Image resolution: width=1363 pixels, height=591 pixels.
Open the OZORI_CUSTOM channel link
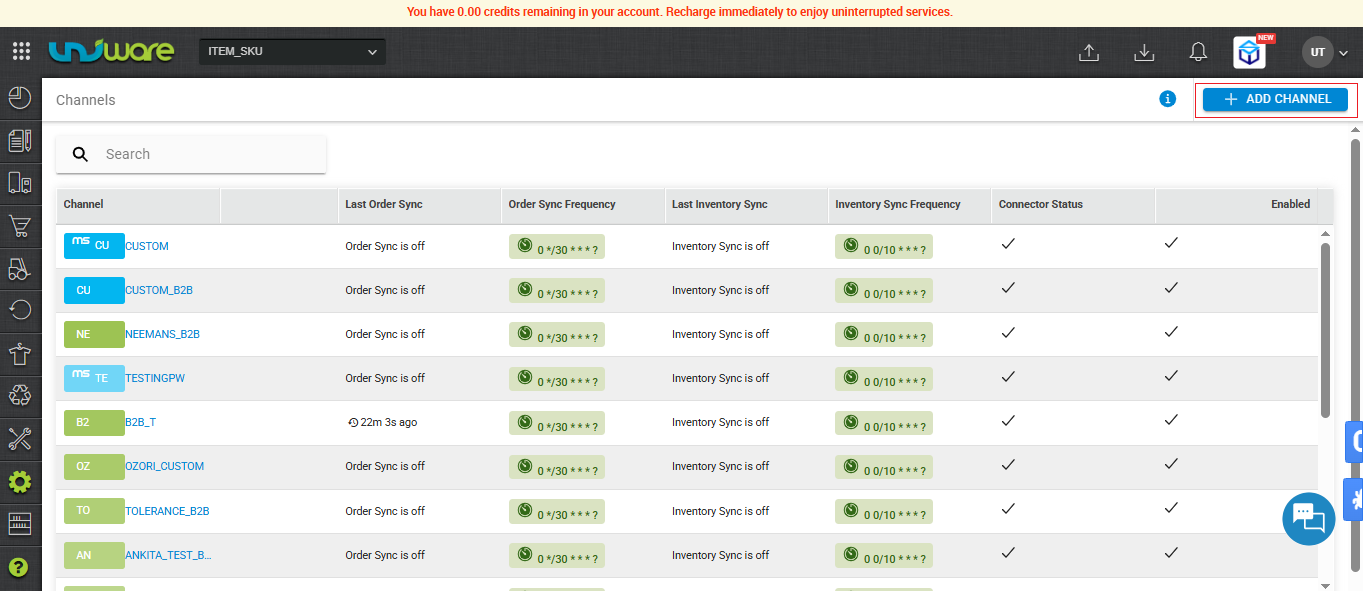(x=165, y=466)
